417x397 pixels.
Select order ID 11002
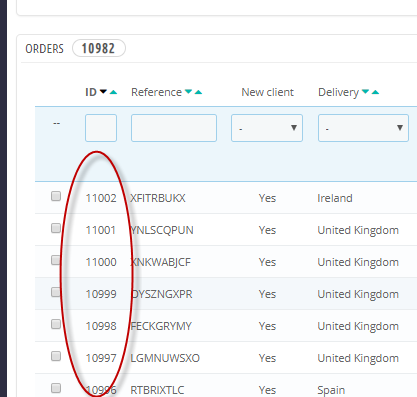click(101, 198)
